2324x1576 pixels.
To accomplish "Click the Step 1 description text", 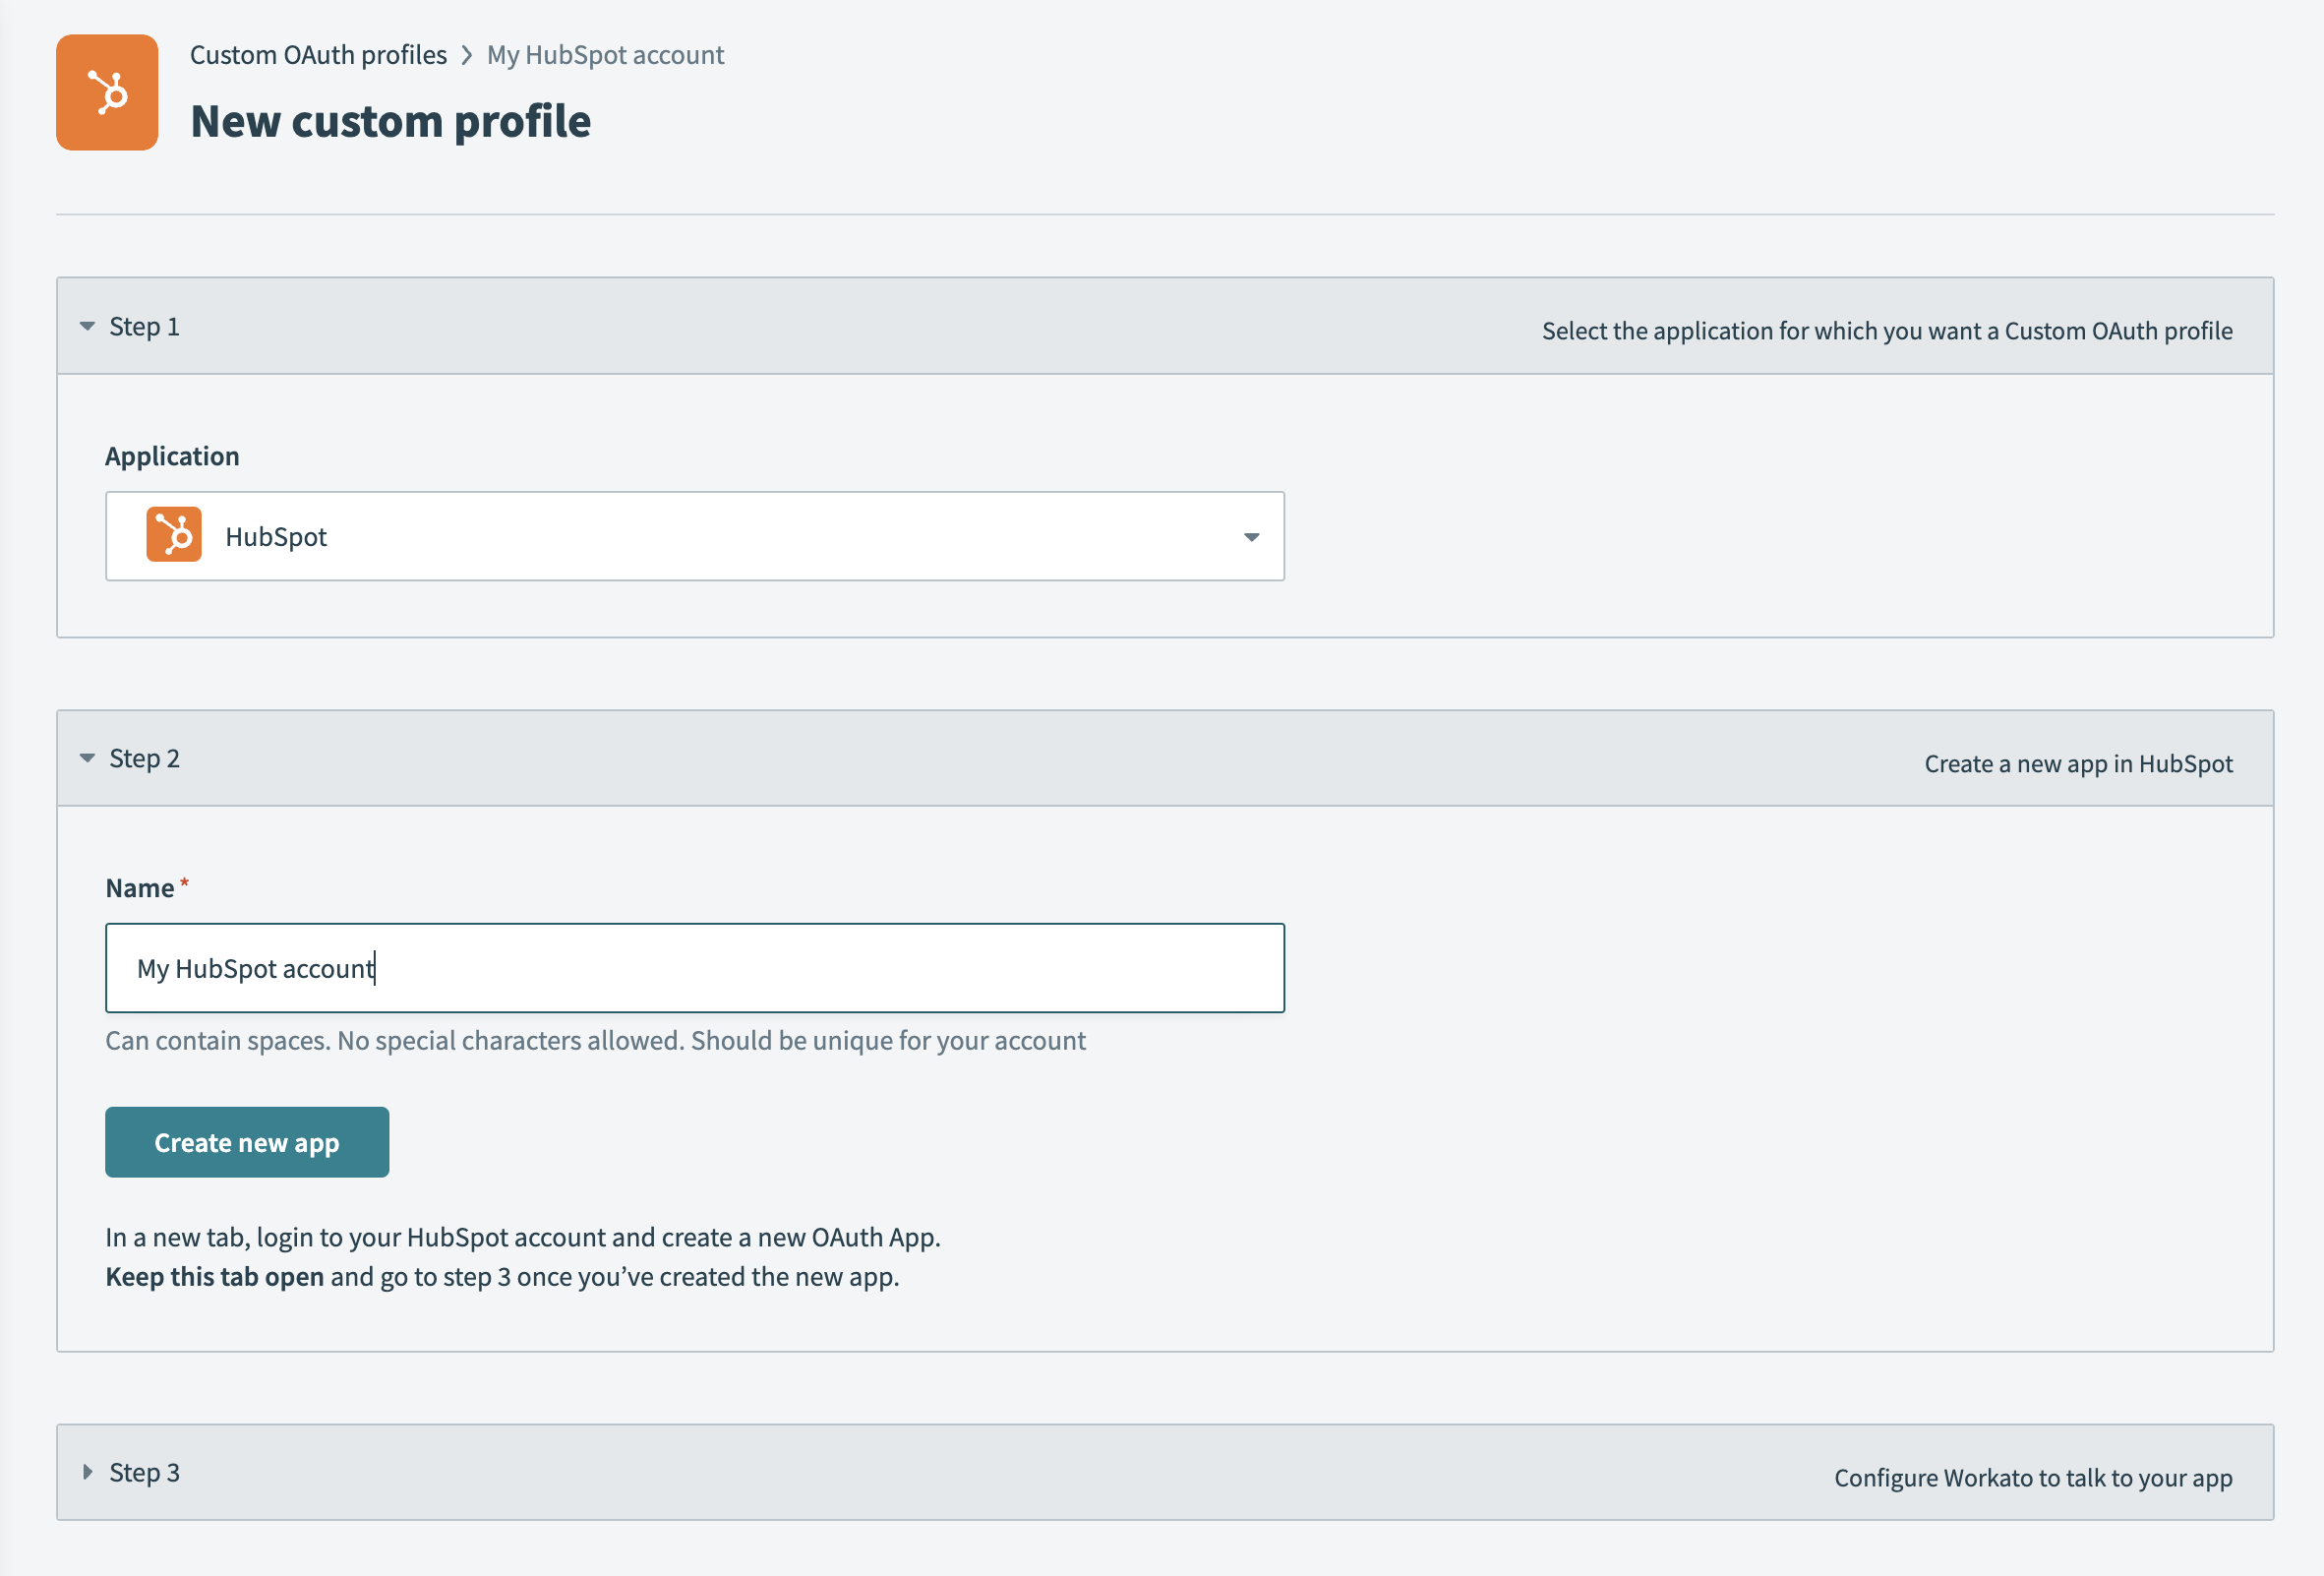I will pos(1886,331).
